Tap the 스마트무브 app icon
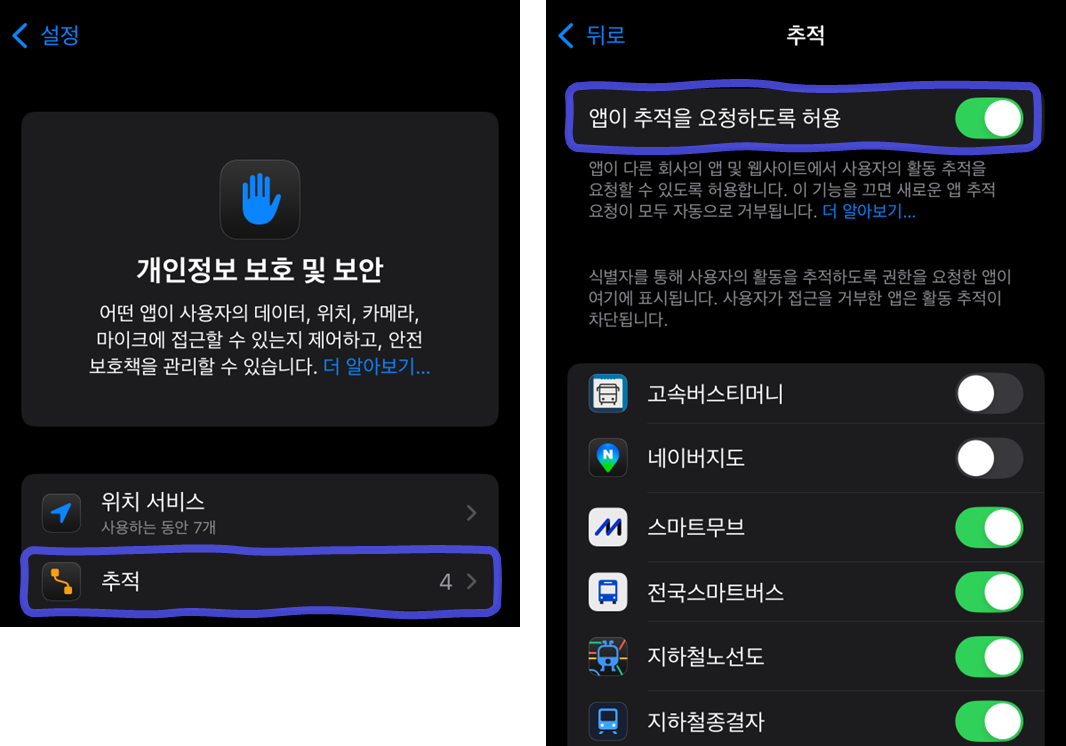The image size is (1066, 746). click(x=608, y=527)
